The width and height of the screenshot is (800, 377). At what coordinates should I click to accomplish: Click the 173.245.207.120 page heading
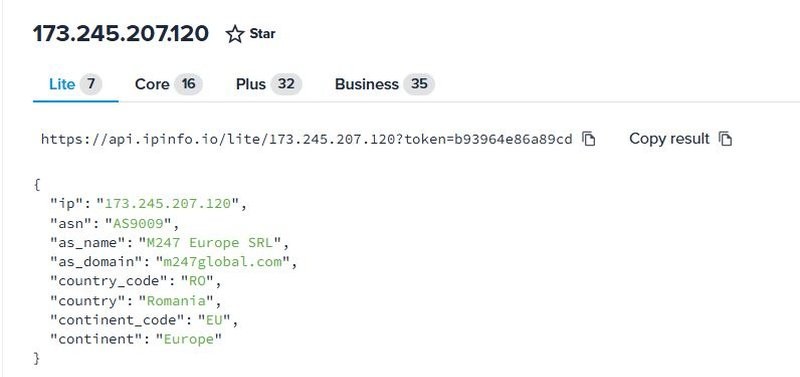121,34
